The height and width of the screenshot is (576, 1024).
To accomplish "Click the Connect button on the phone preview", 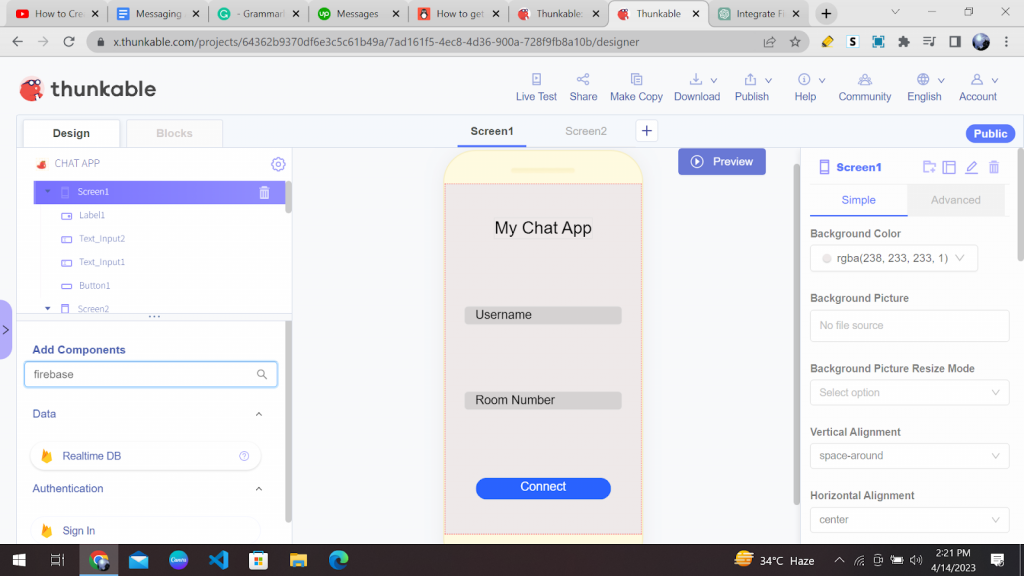I will [543, 487].
